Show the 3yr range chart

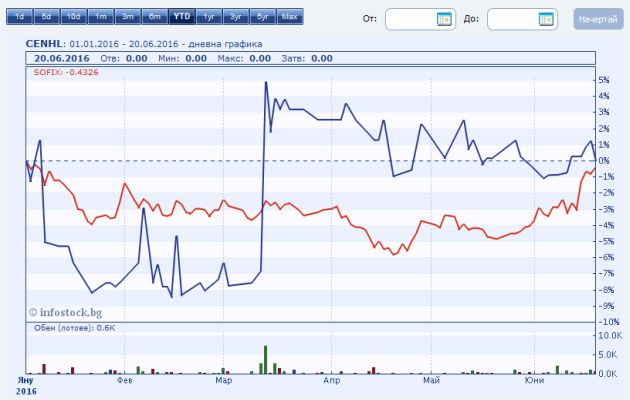[x=236, y=17]
